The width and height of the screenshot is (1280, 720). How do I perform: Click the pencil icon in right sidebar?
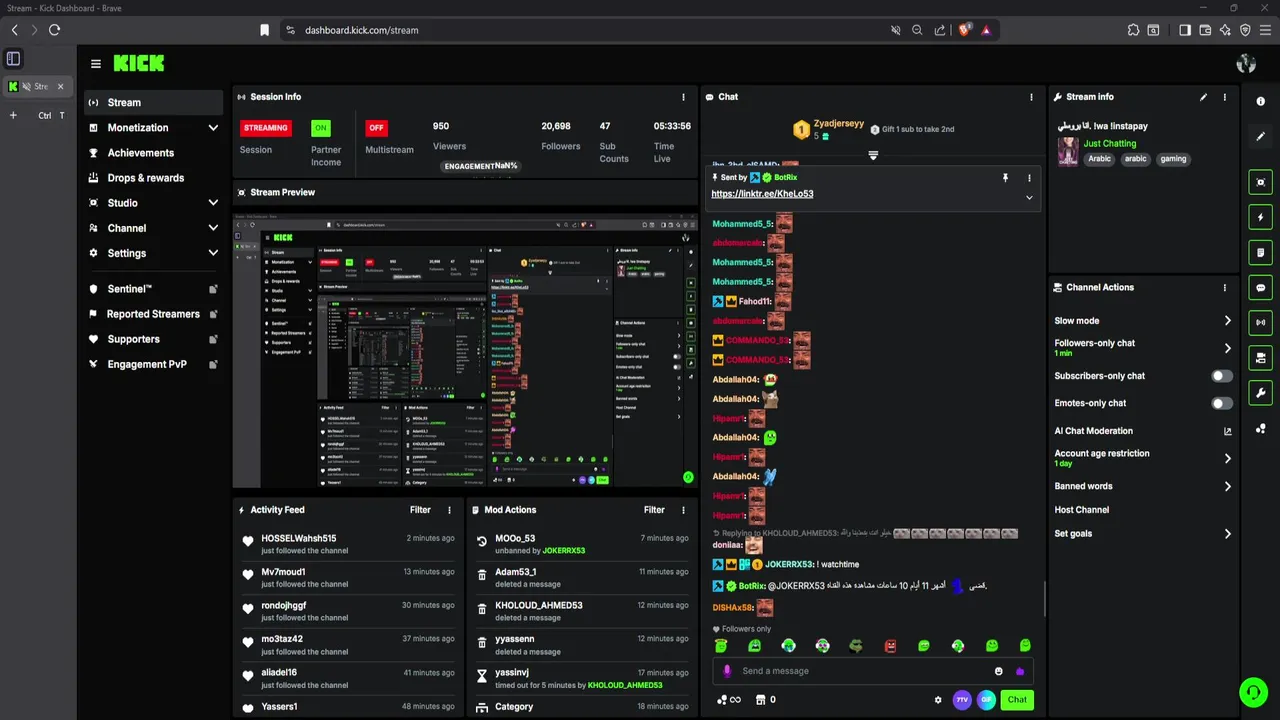1261,137
